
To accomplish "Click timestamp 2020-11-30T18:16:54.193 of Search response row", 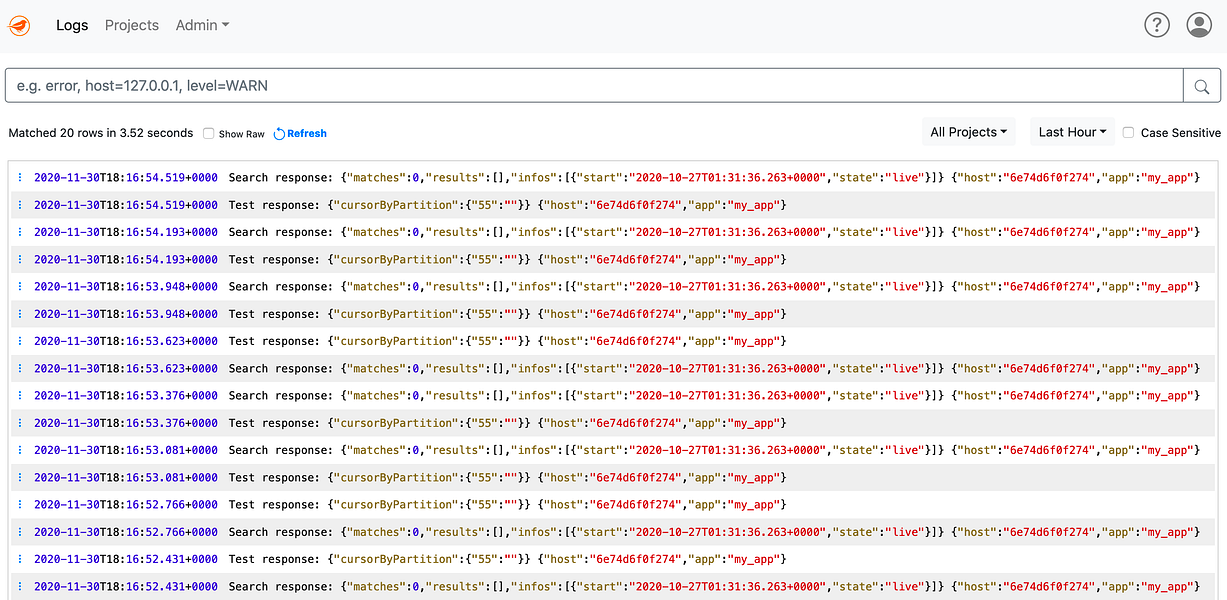I will coord(126,232).
